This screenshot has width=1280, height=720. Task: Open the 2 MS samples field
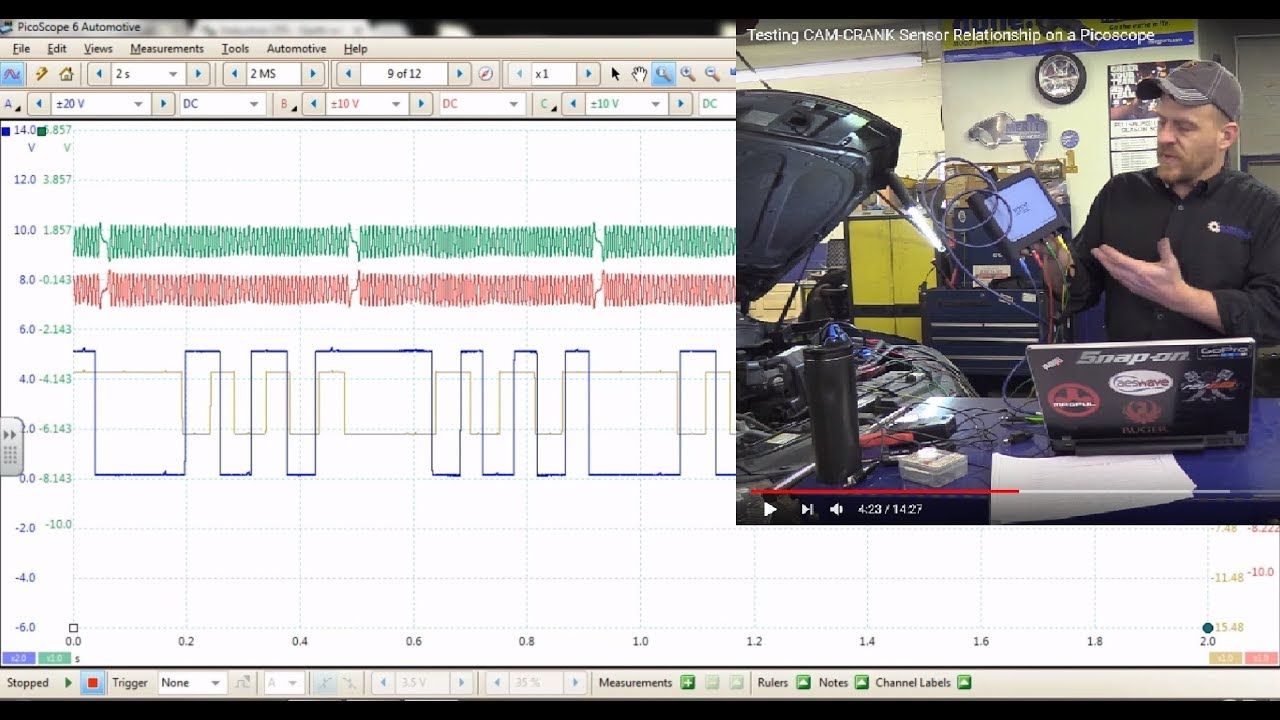pos(273,74)
